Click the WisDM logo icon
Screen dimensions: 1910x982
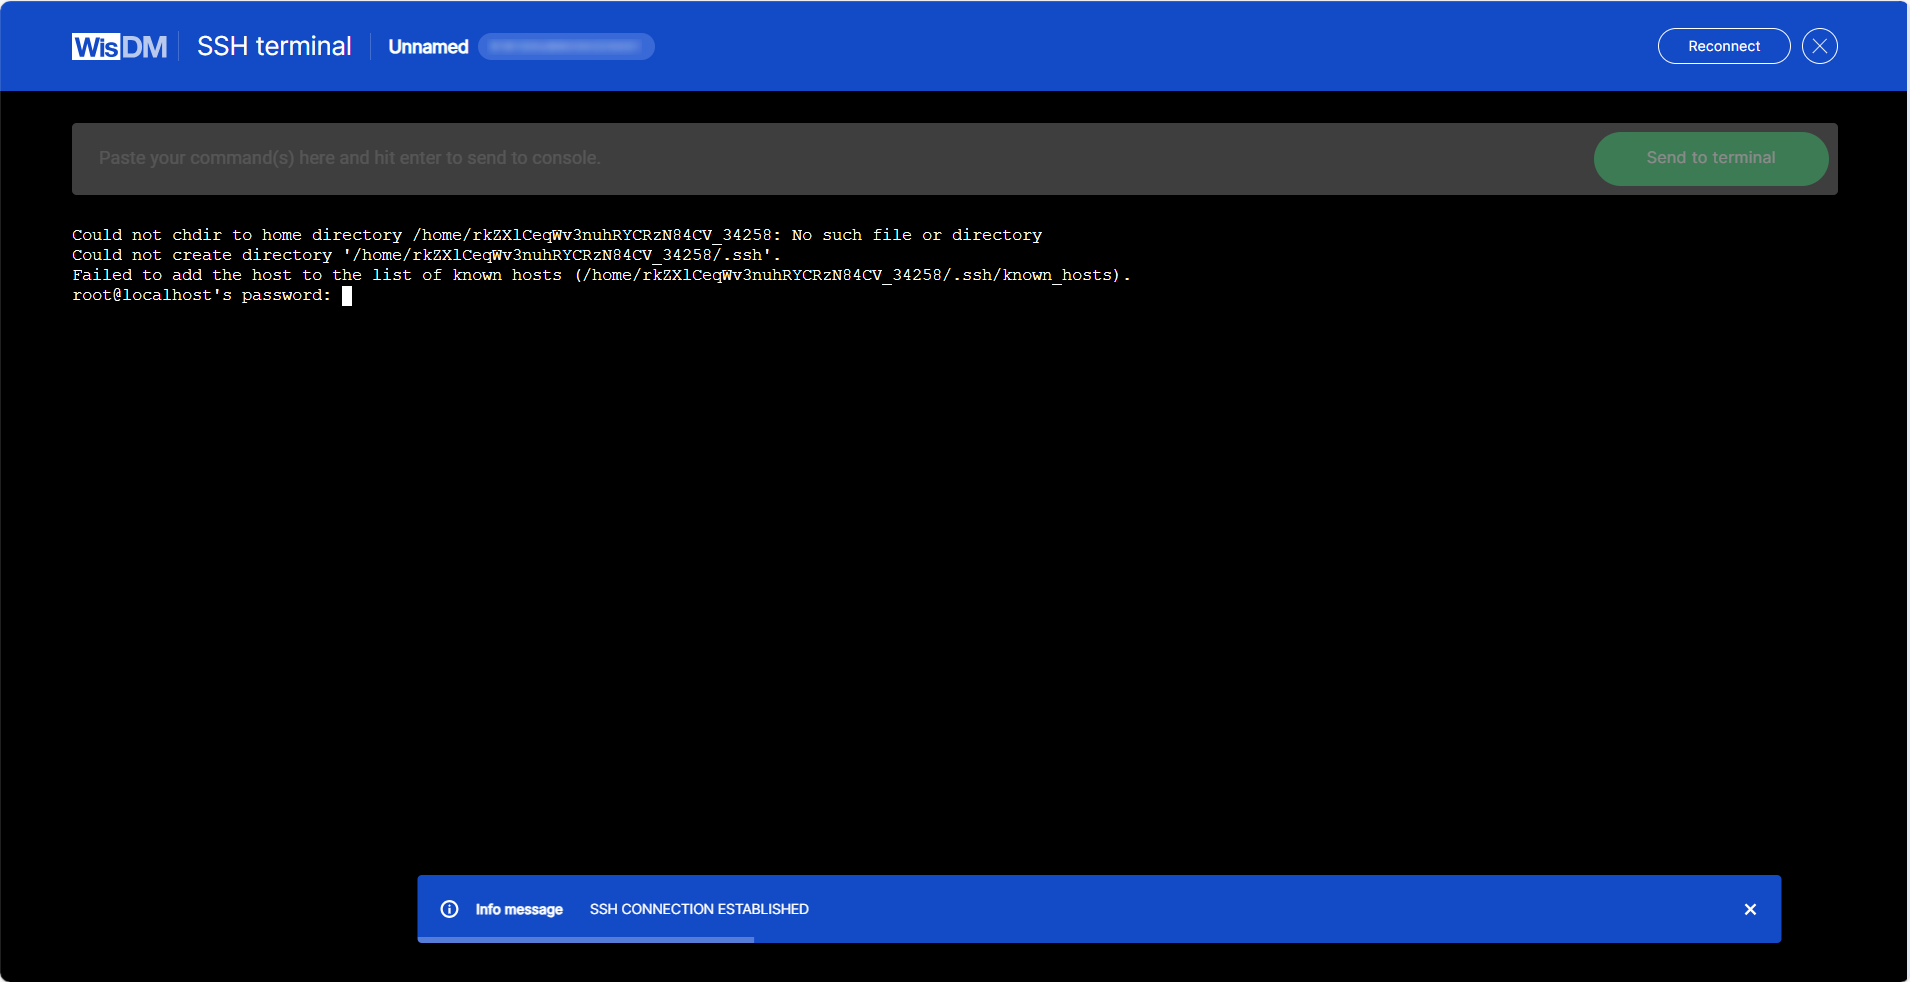tap(118, 45)
